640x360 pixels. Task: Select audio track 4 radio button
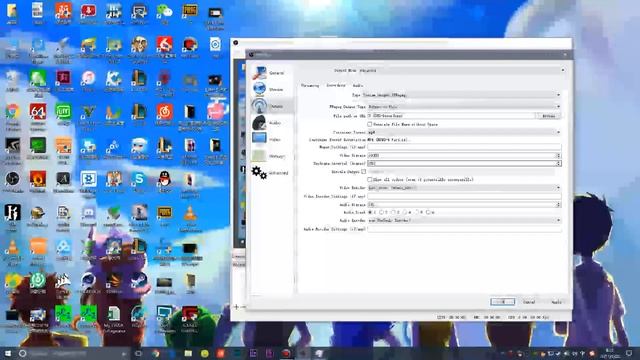click(405, 212)
